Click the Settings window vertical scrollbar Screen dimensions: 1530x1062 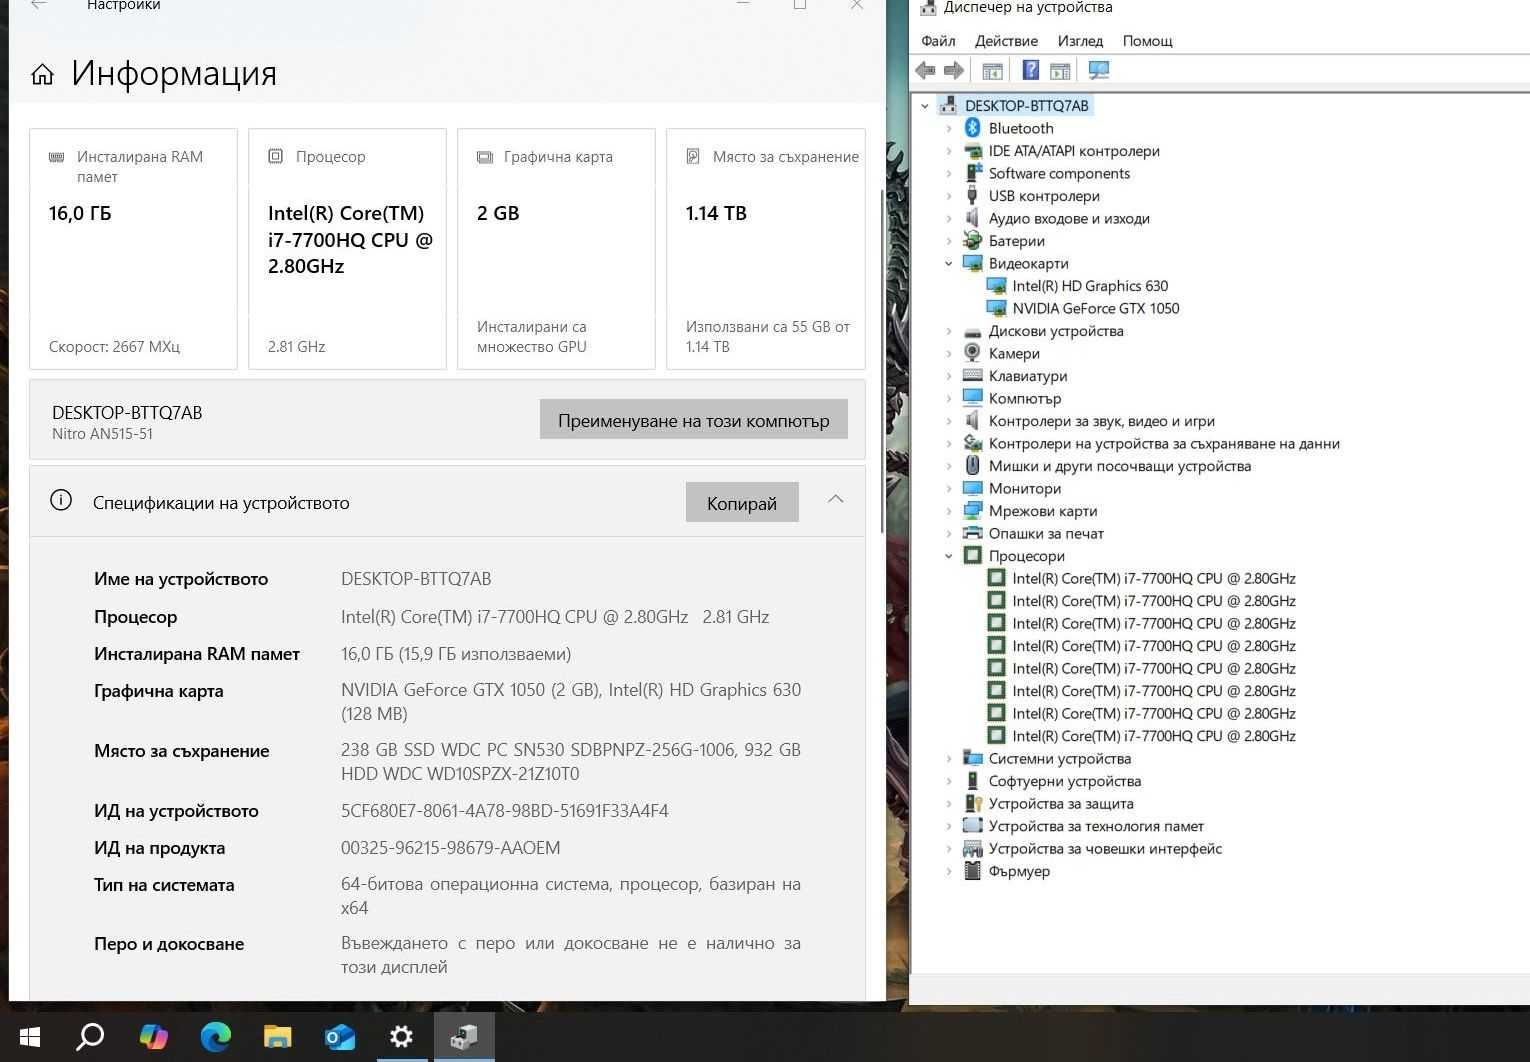point(881,360)
